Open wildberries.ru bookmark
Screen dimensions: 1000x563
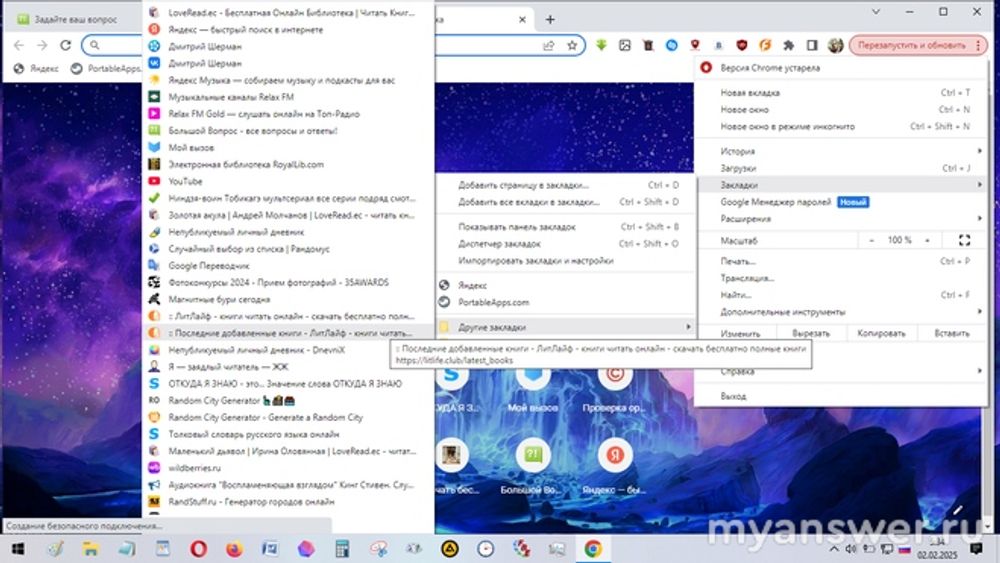(x=288, y=468)
